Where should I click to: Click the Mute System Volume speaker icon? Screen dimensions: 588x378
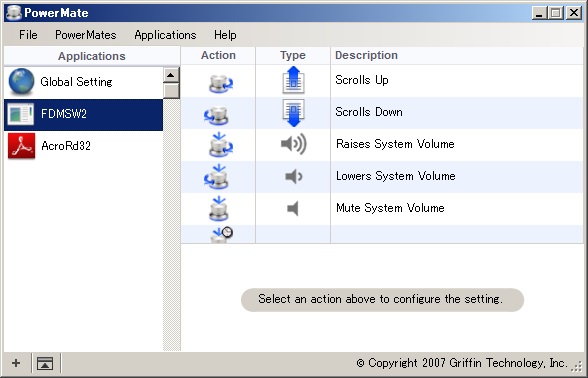click(x=293, y=208)
